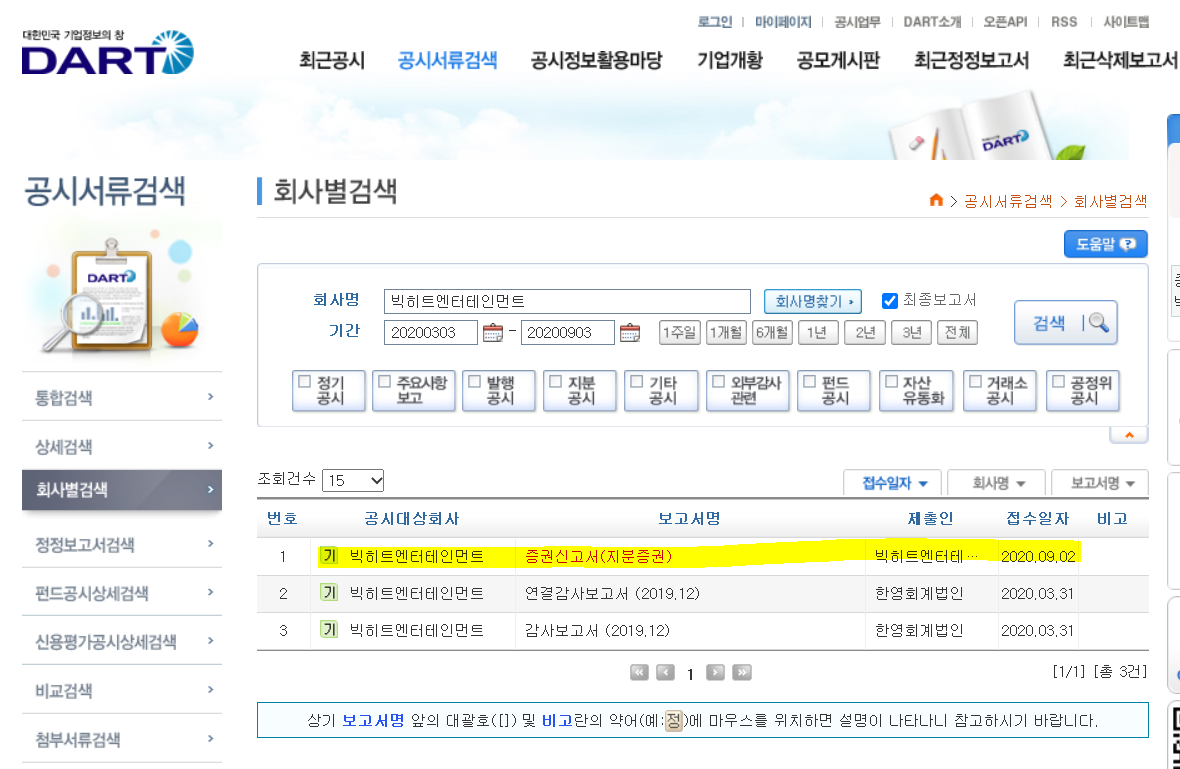Open 최근공시 top menu

click(x=332, y=60)
